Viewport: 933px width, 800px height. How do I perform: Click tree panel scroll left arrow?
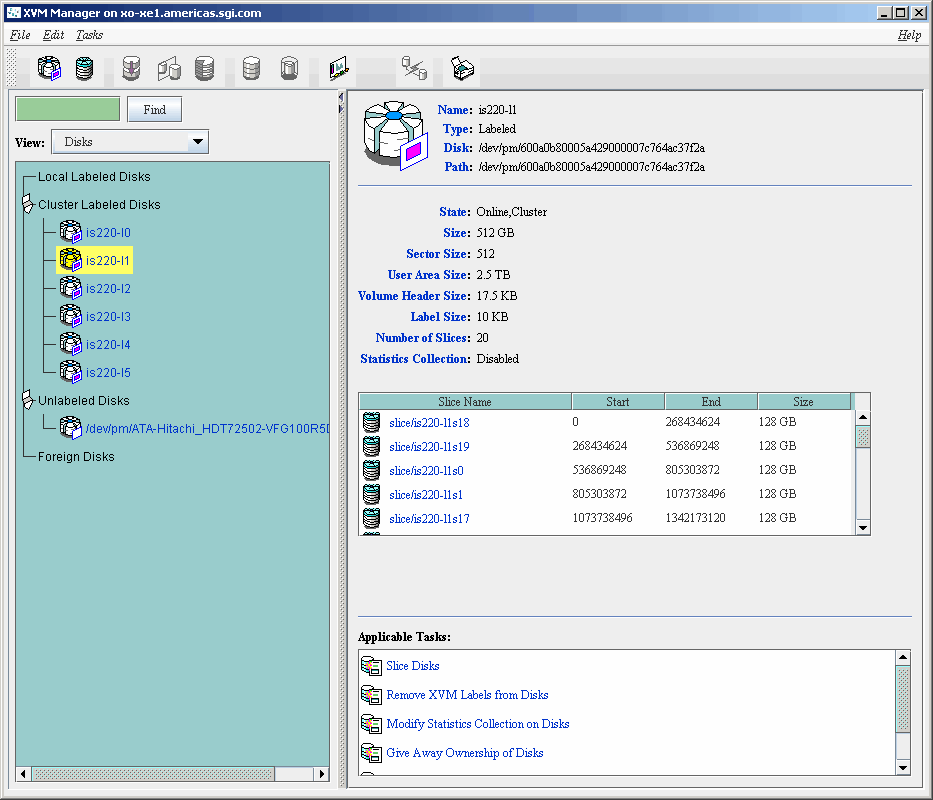23,774
